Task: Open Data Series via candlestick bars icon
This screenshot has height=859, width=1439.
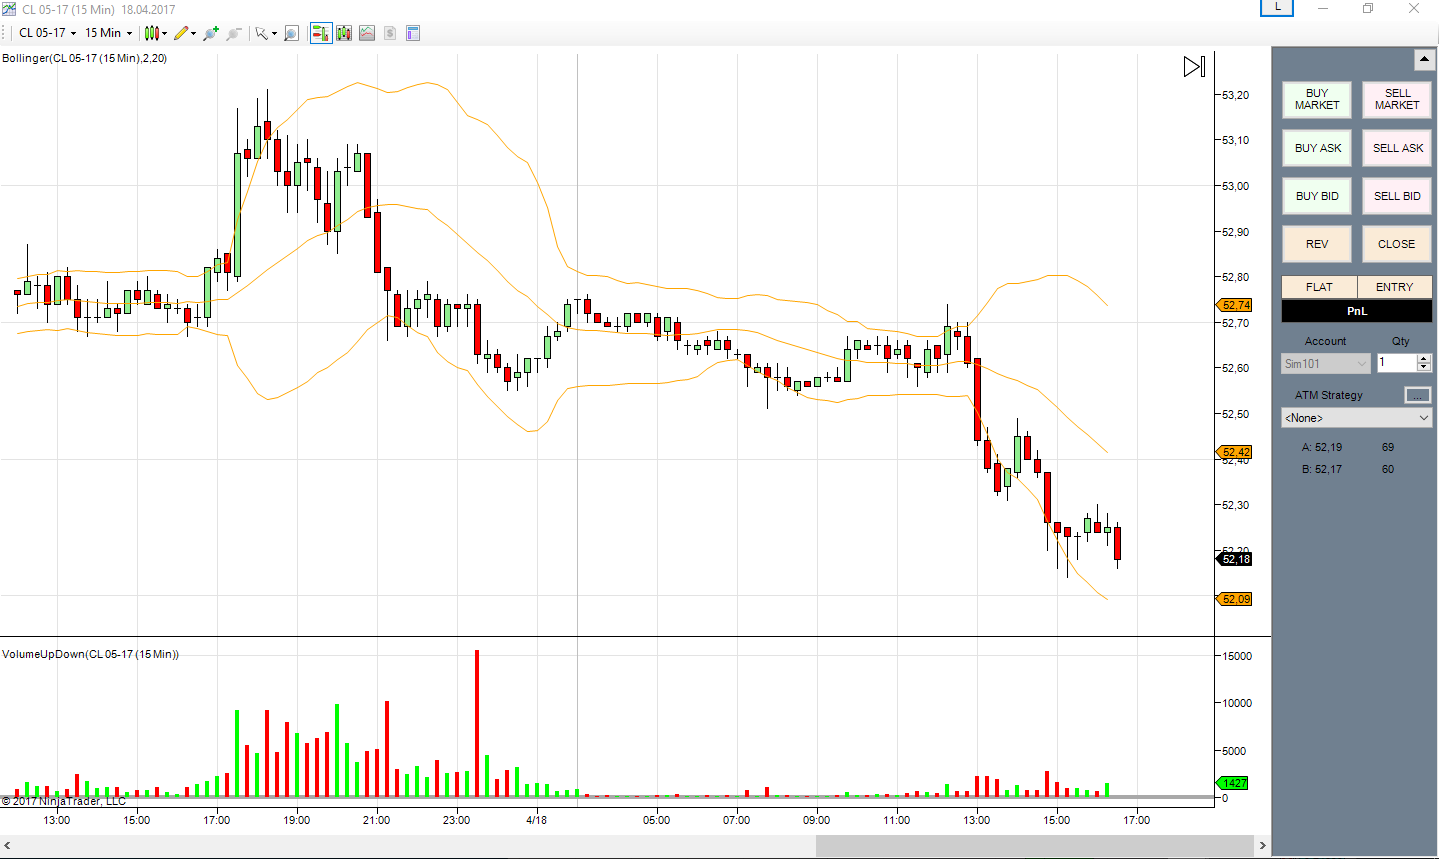Action: click(344, 33)
